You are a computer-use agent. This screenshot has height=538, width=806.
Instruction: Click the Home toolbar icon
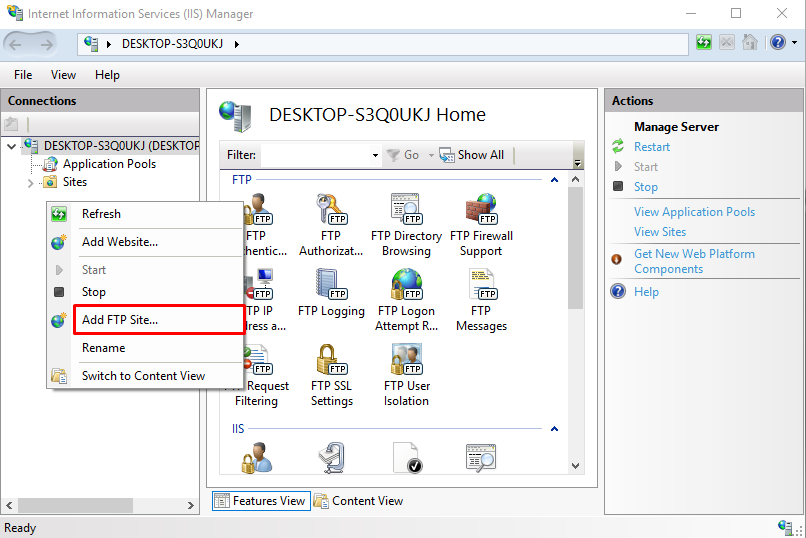click(x=750, y=42)
